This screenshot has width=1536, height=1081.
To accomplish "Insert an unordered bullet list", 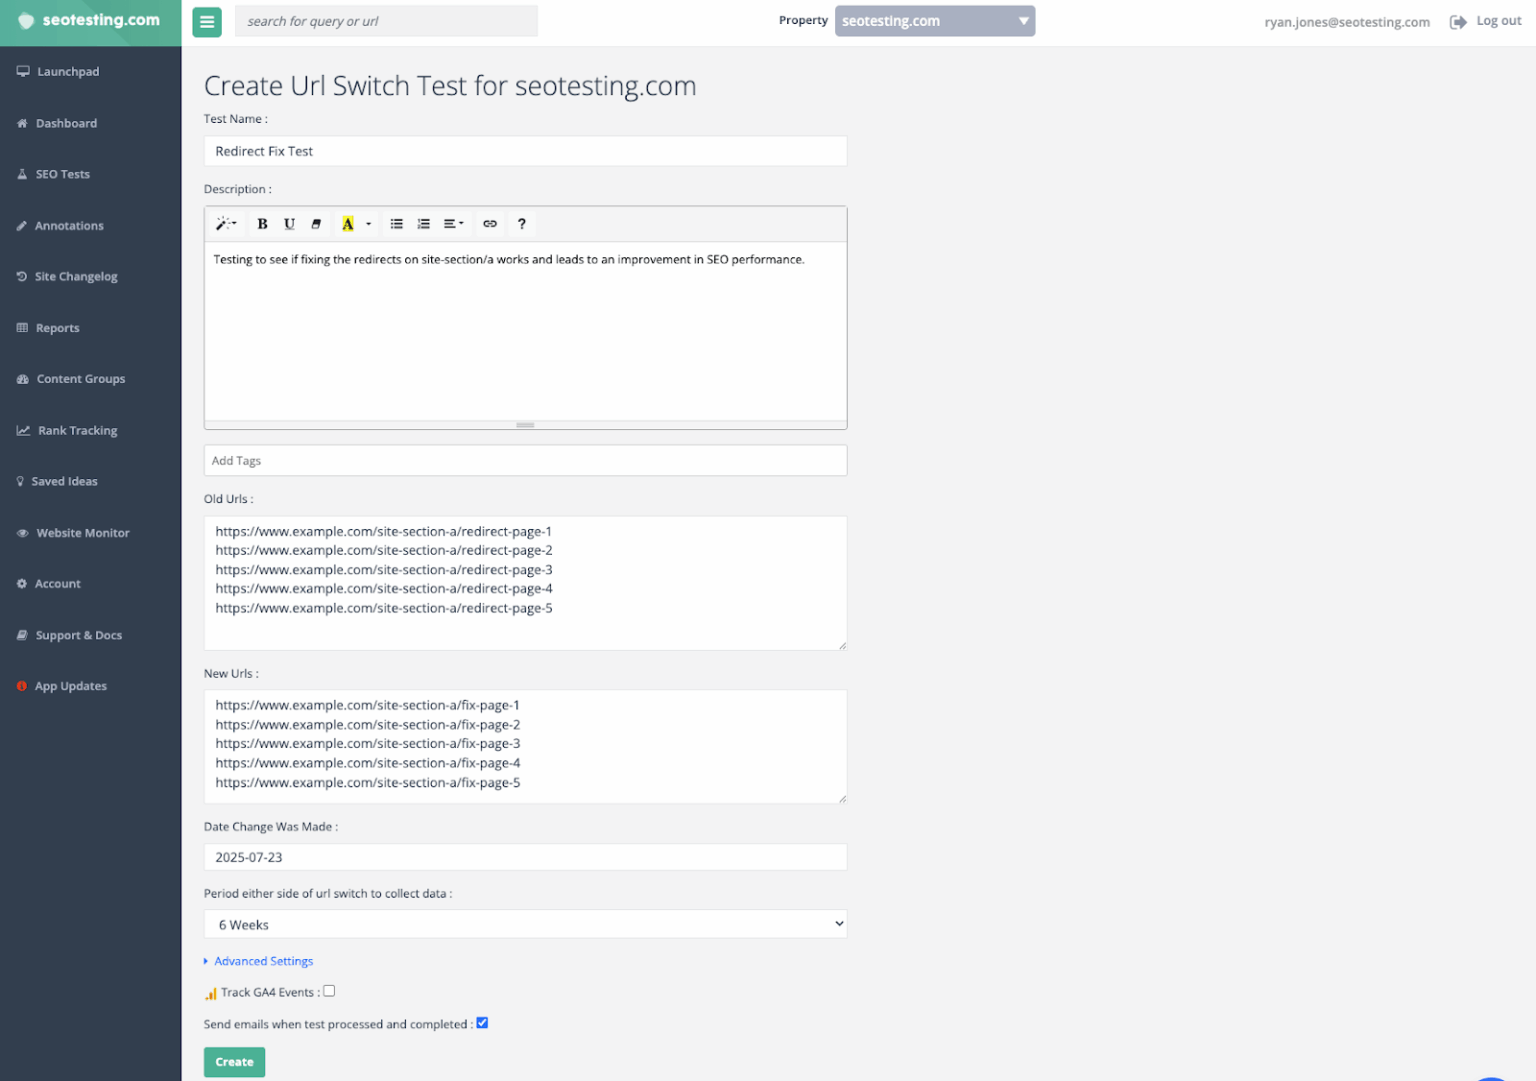I will pyautogui.click(x=396, y=223).
